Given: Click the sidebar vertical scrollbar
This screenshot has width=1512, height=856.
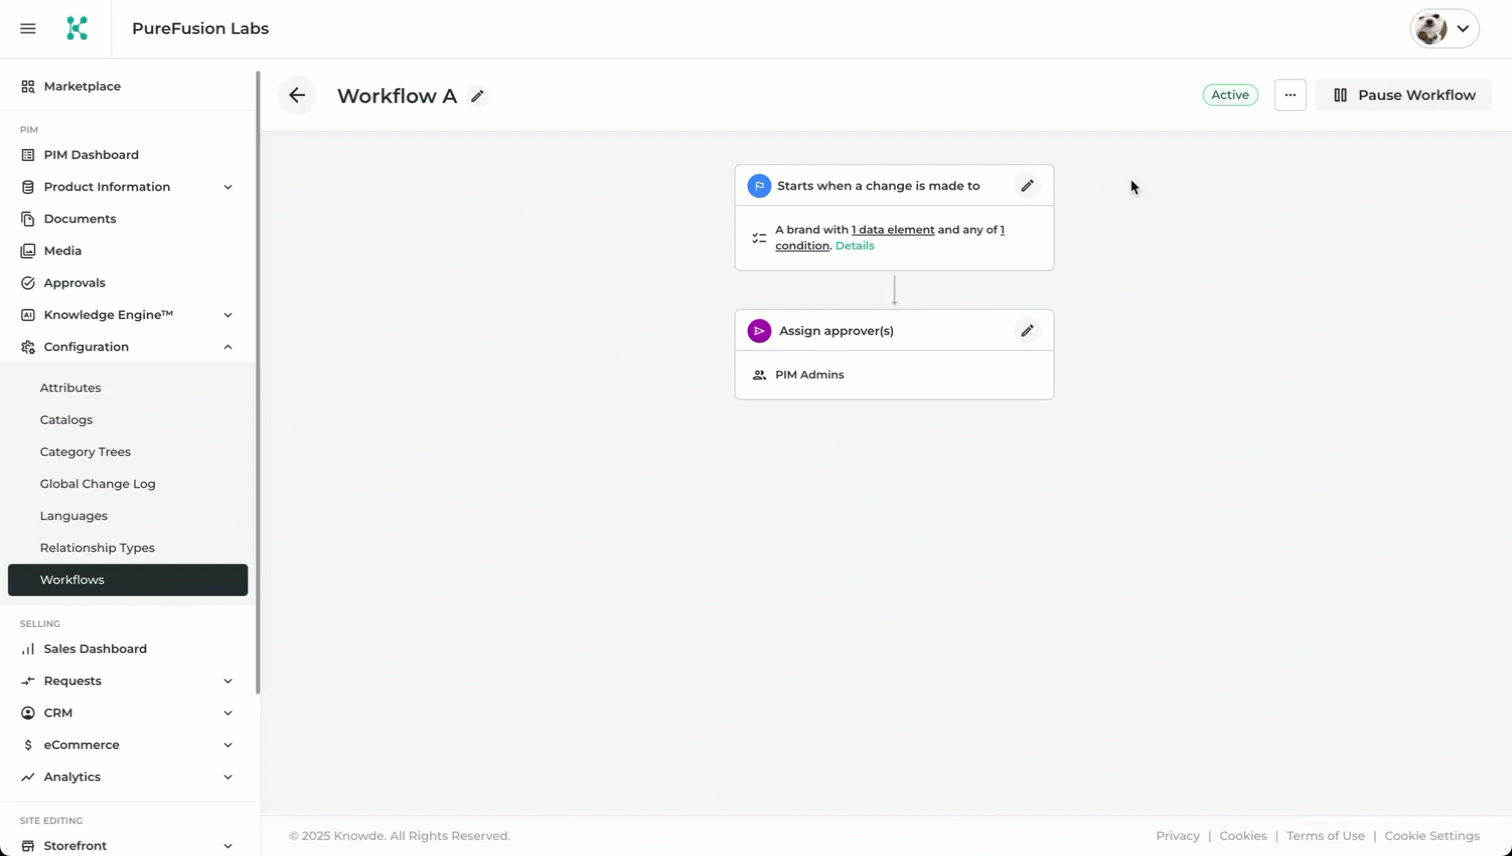Looking at the screenshot, I should [258, 380].
